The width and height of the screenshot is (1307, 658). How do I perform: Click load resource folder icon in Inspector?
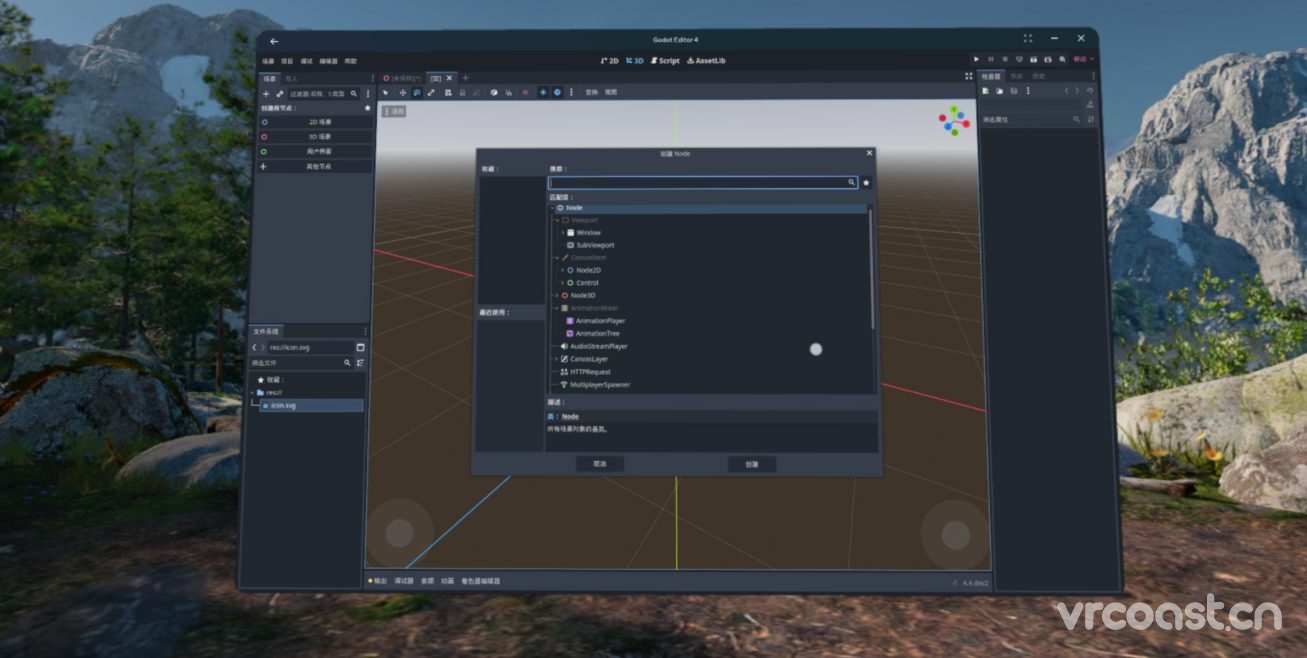pos(999,91)
